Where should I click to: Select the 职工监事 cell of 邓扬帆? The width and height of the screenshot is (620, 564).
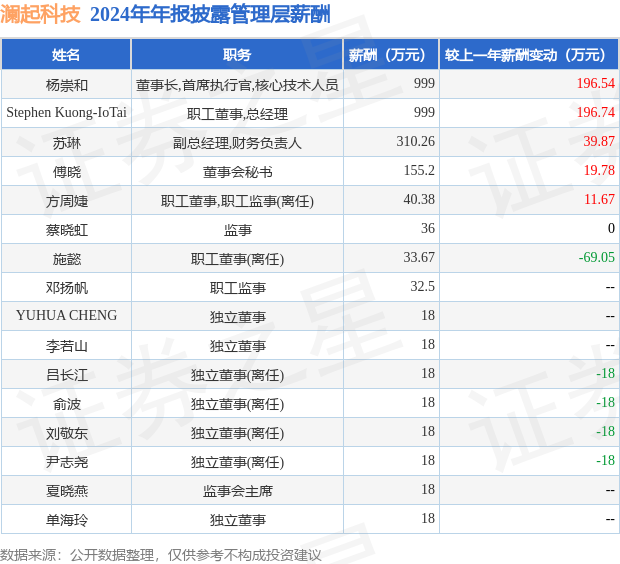pyautogui.click(x=237, y=288)
